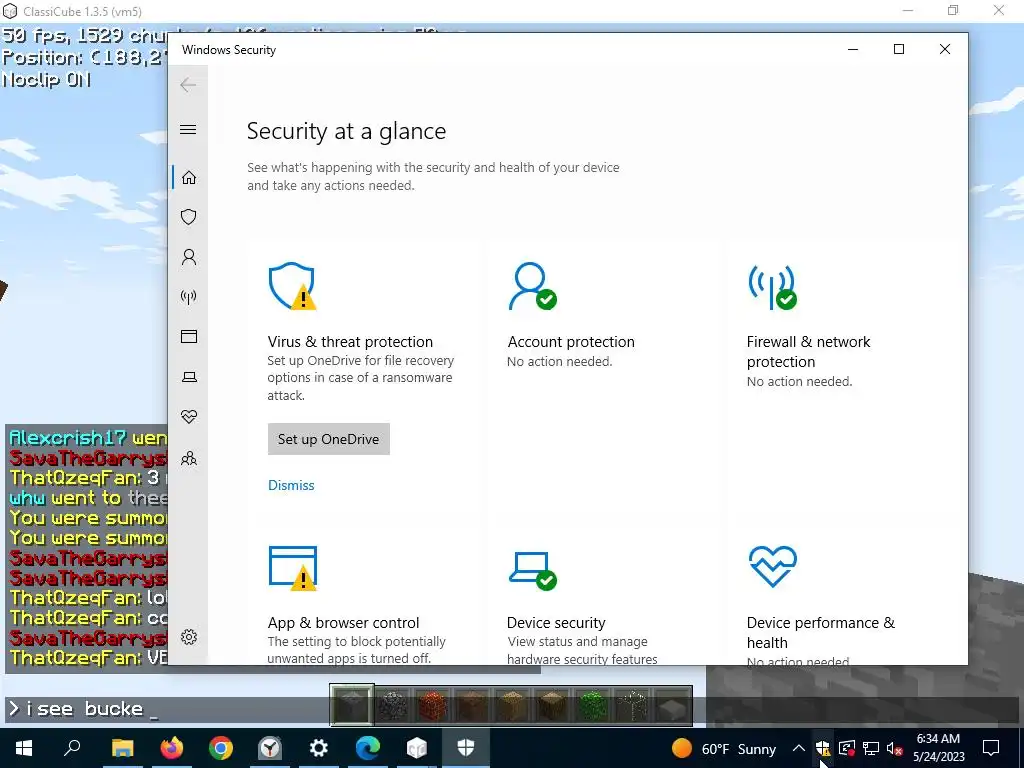Click the Account protection tile icon
The height and width of the screenshot is (768, 1024).
tap(532, 286)
